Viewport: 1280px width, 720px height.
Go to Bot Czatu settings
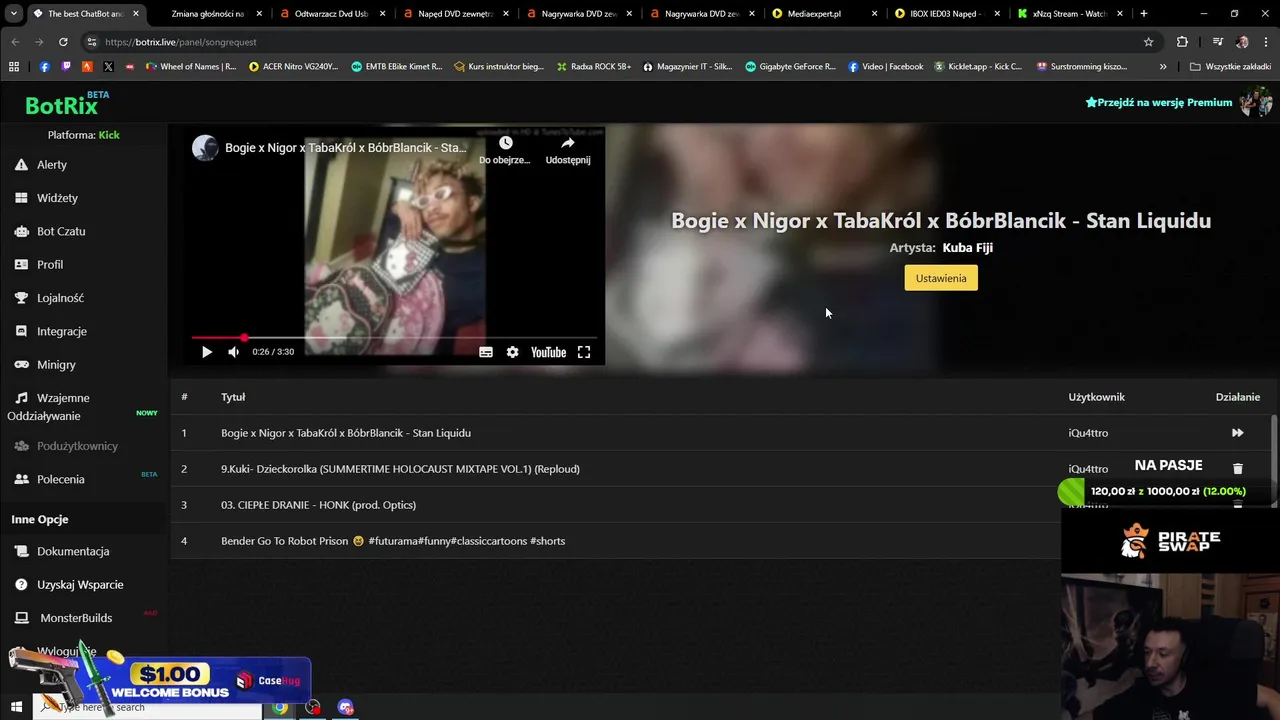click(61, 231)
